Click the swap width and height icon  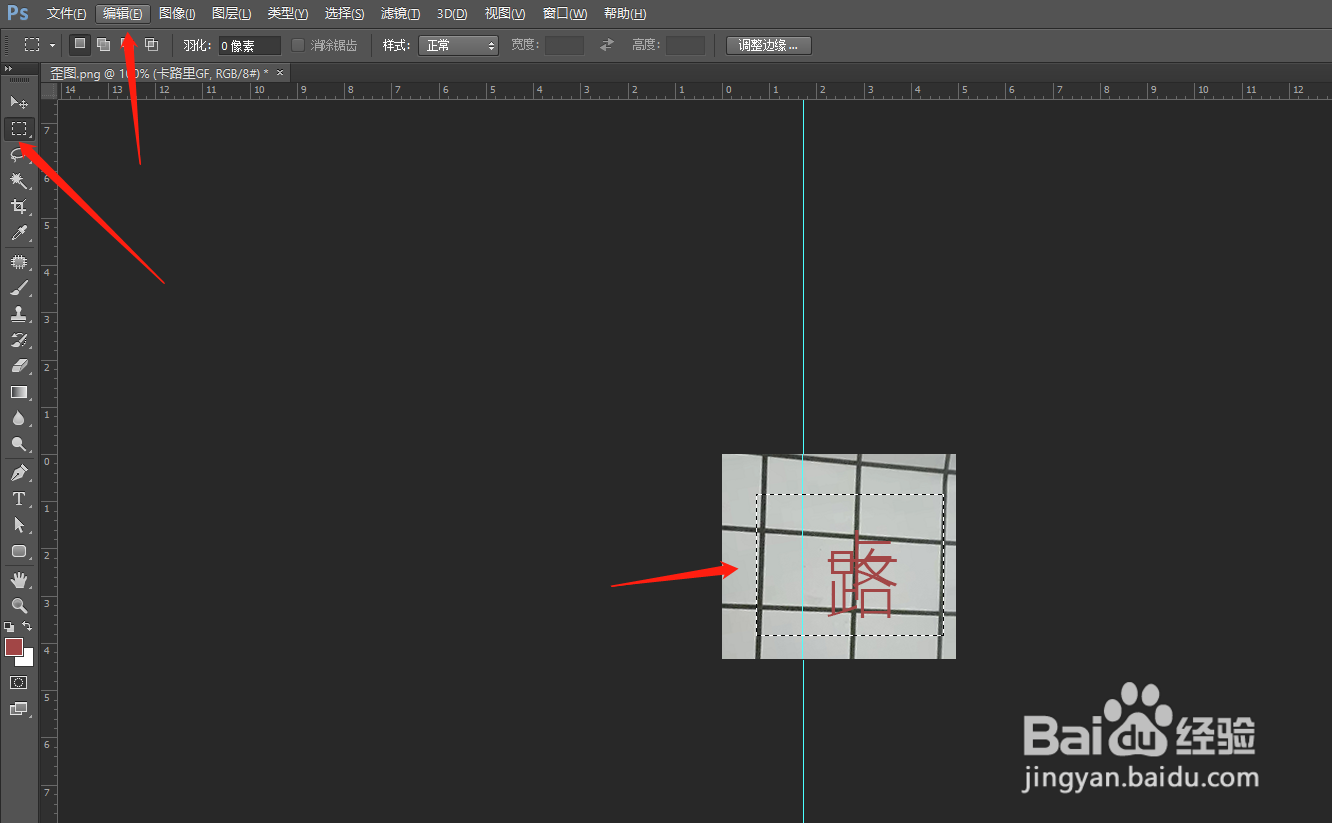607,45
